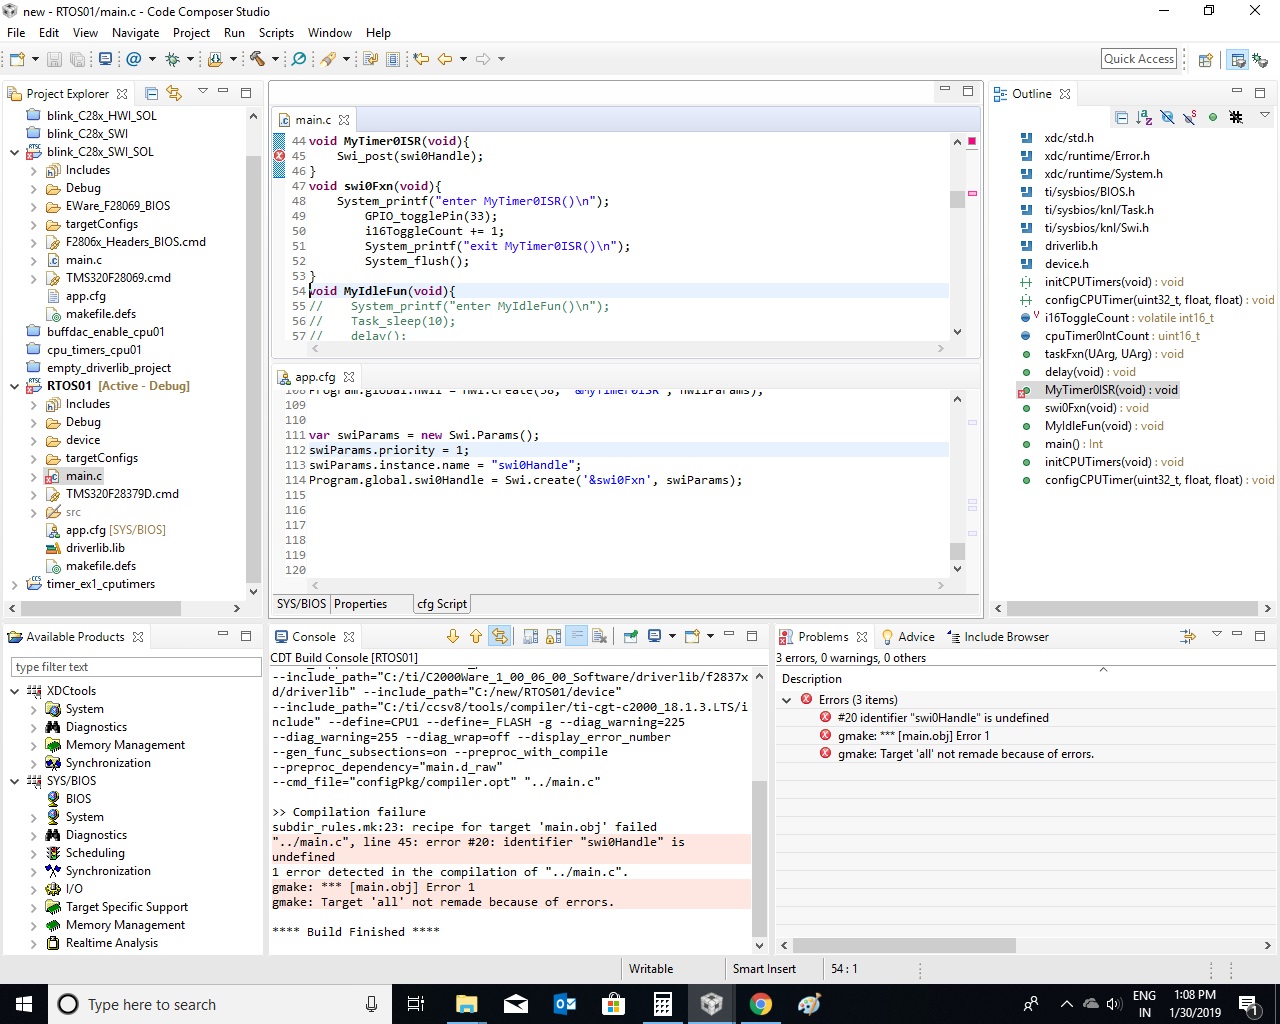Select the Properties tab in cfg editor
The image size is (1280, 1024).
(x=360, y=604)
